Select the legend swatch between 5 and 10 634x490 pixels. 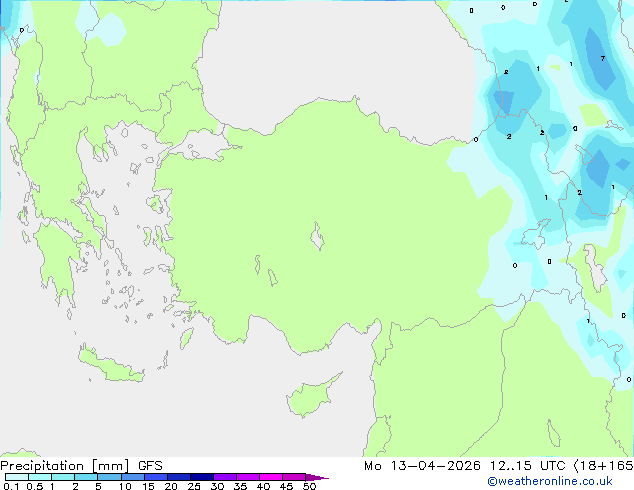[x=109, y=477]
